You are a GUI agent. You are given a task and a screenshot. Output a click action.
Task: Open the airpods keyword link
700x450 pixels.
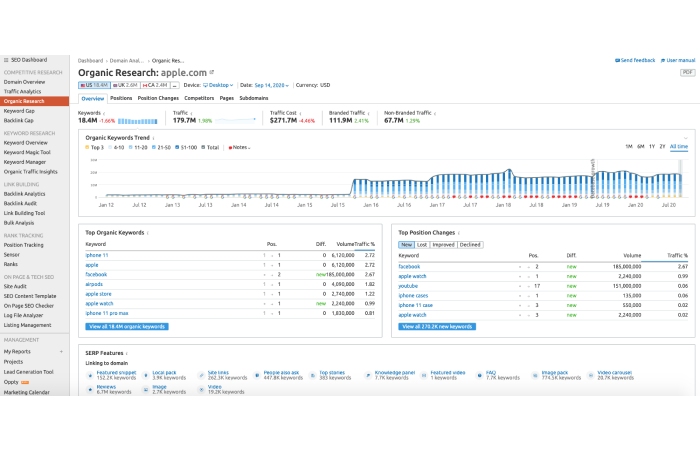click(94, 284)
